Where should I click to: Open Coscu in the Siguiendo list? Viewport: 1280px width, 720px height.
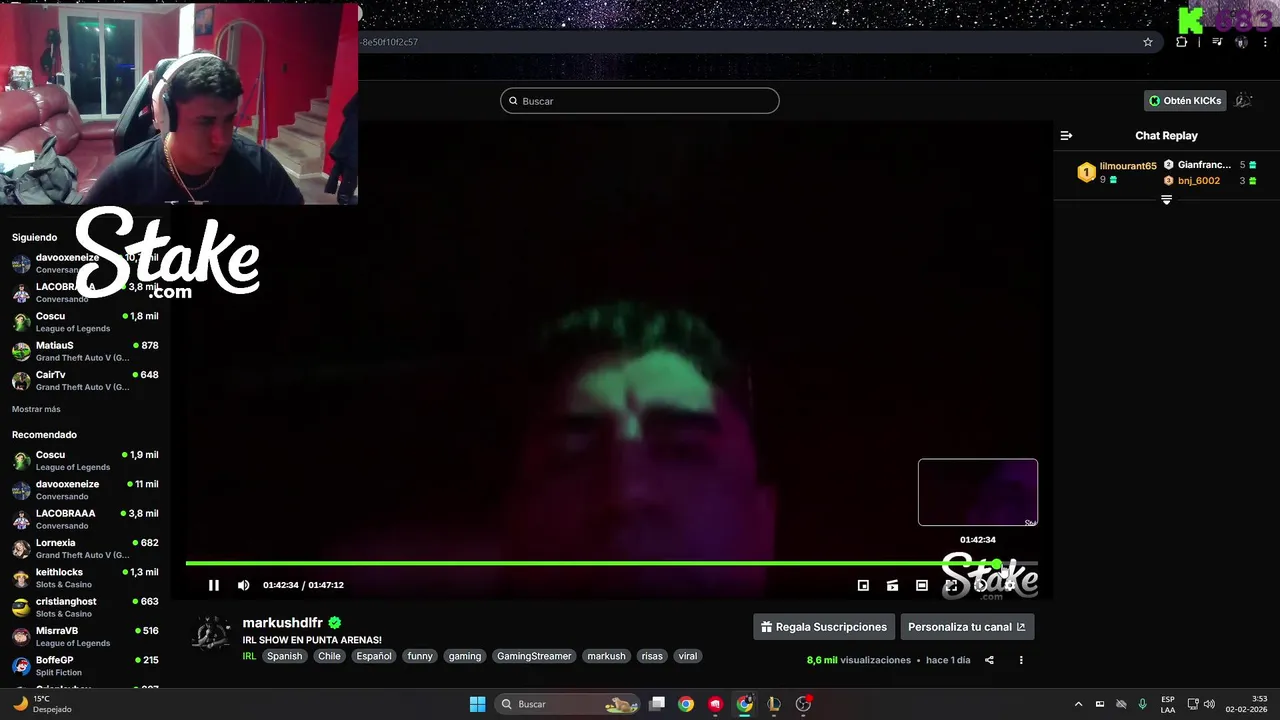[85, 322]
